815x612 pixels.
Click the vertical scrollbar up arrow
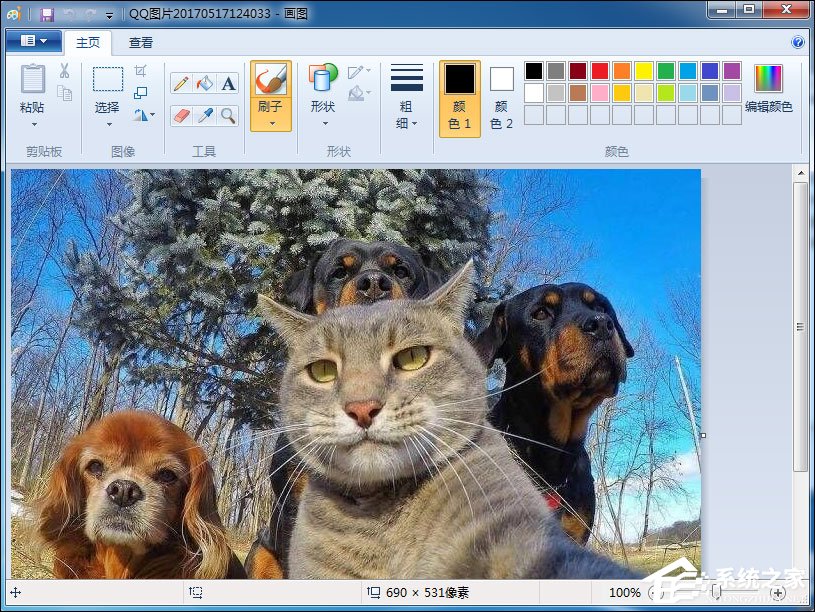800,173
